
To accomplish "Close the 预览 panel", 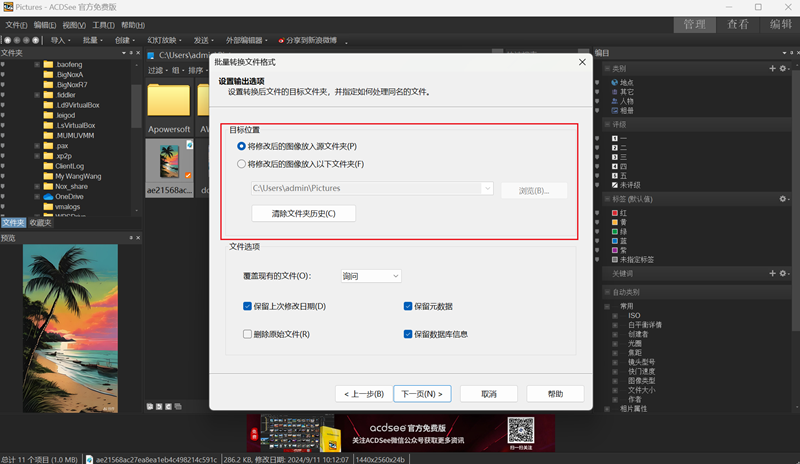I will [138, 238].
